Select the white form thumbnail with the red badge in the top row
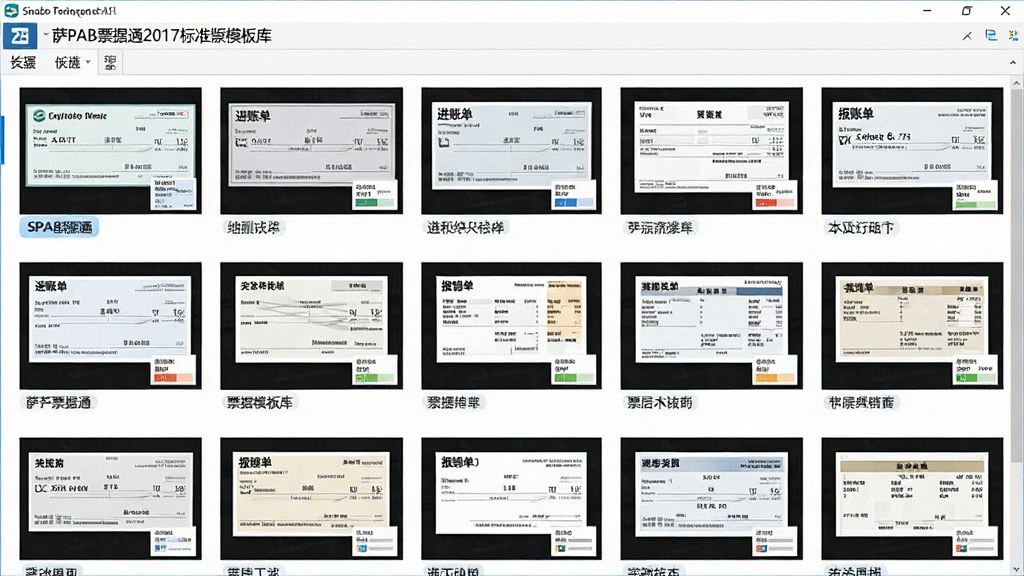 [x=711, y=151]
